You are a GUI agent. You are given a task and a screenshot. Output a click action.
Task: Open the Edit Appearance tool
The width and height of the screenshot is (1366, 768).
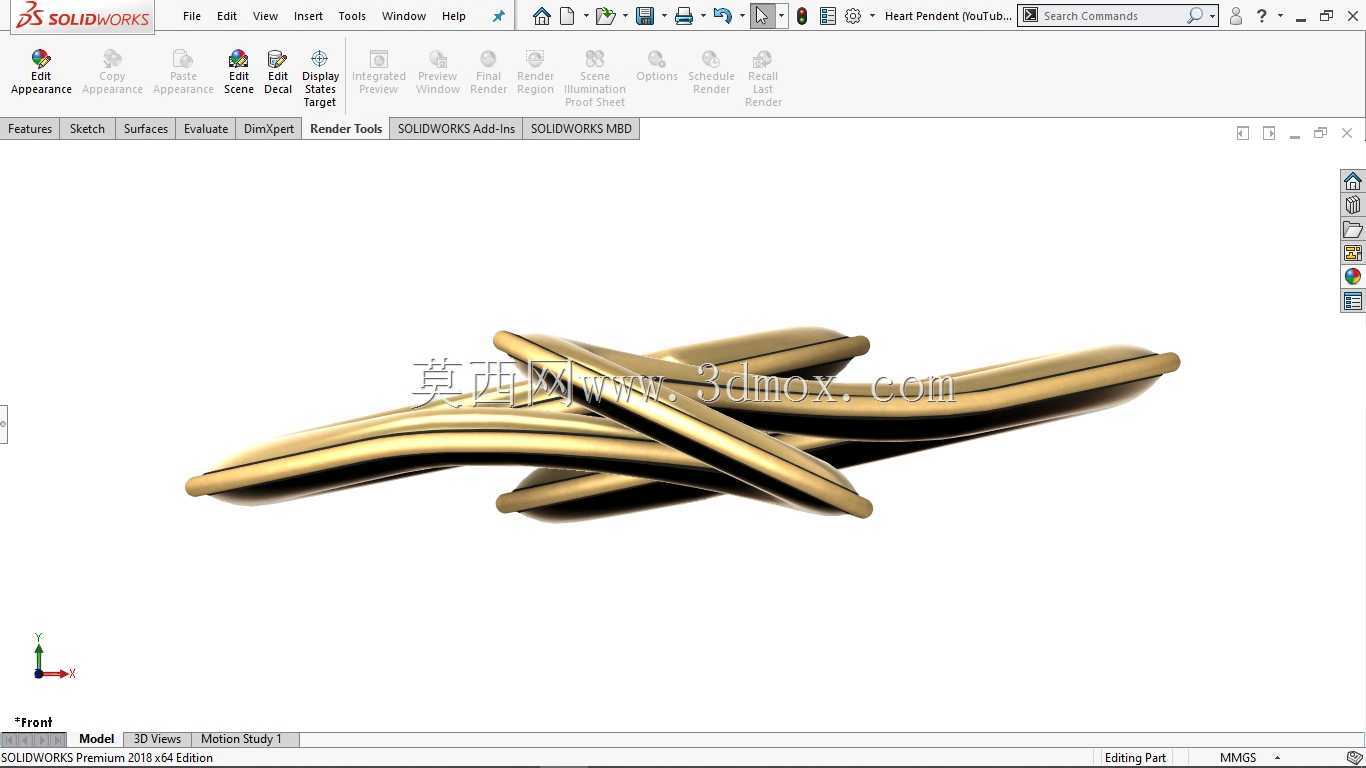click(x=41, y=73)
